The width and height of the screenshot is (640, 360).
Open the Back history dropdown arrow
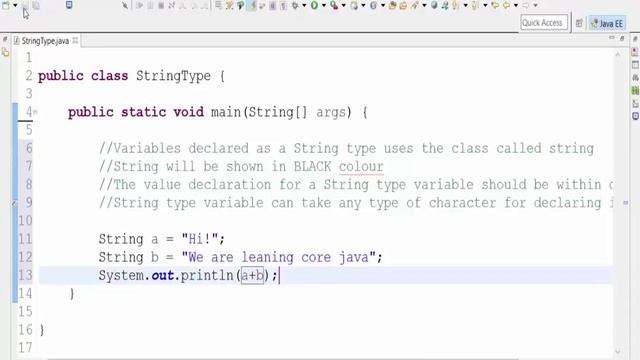(516, 5)
